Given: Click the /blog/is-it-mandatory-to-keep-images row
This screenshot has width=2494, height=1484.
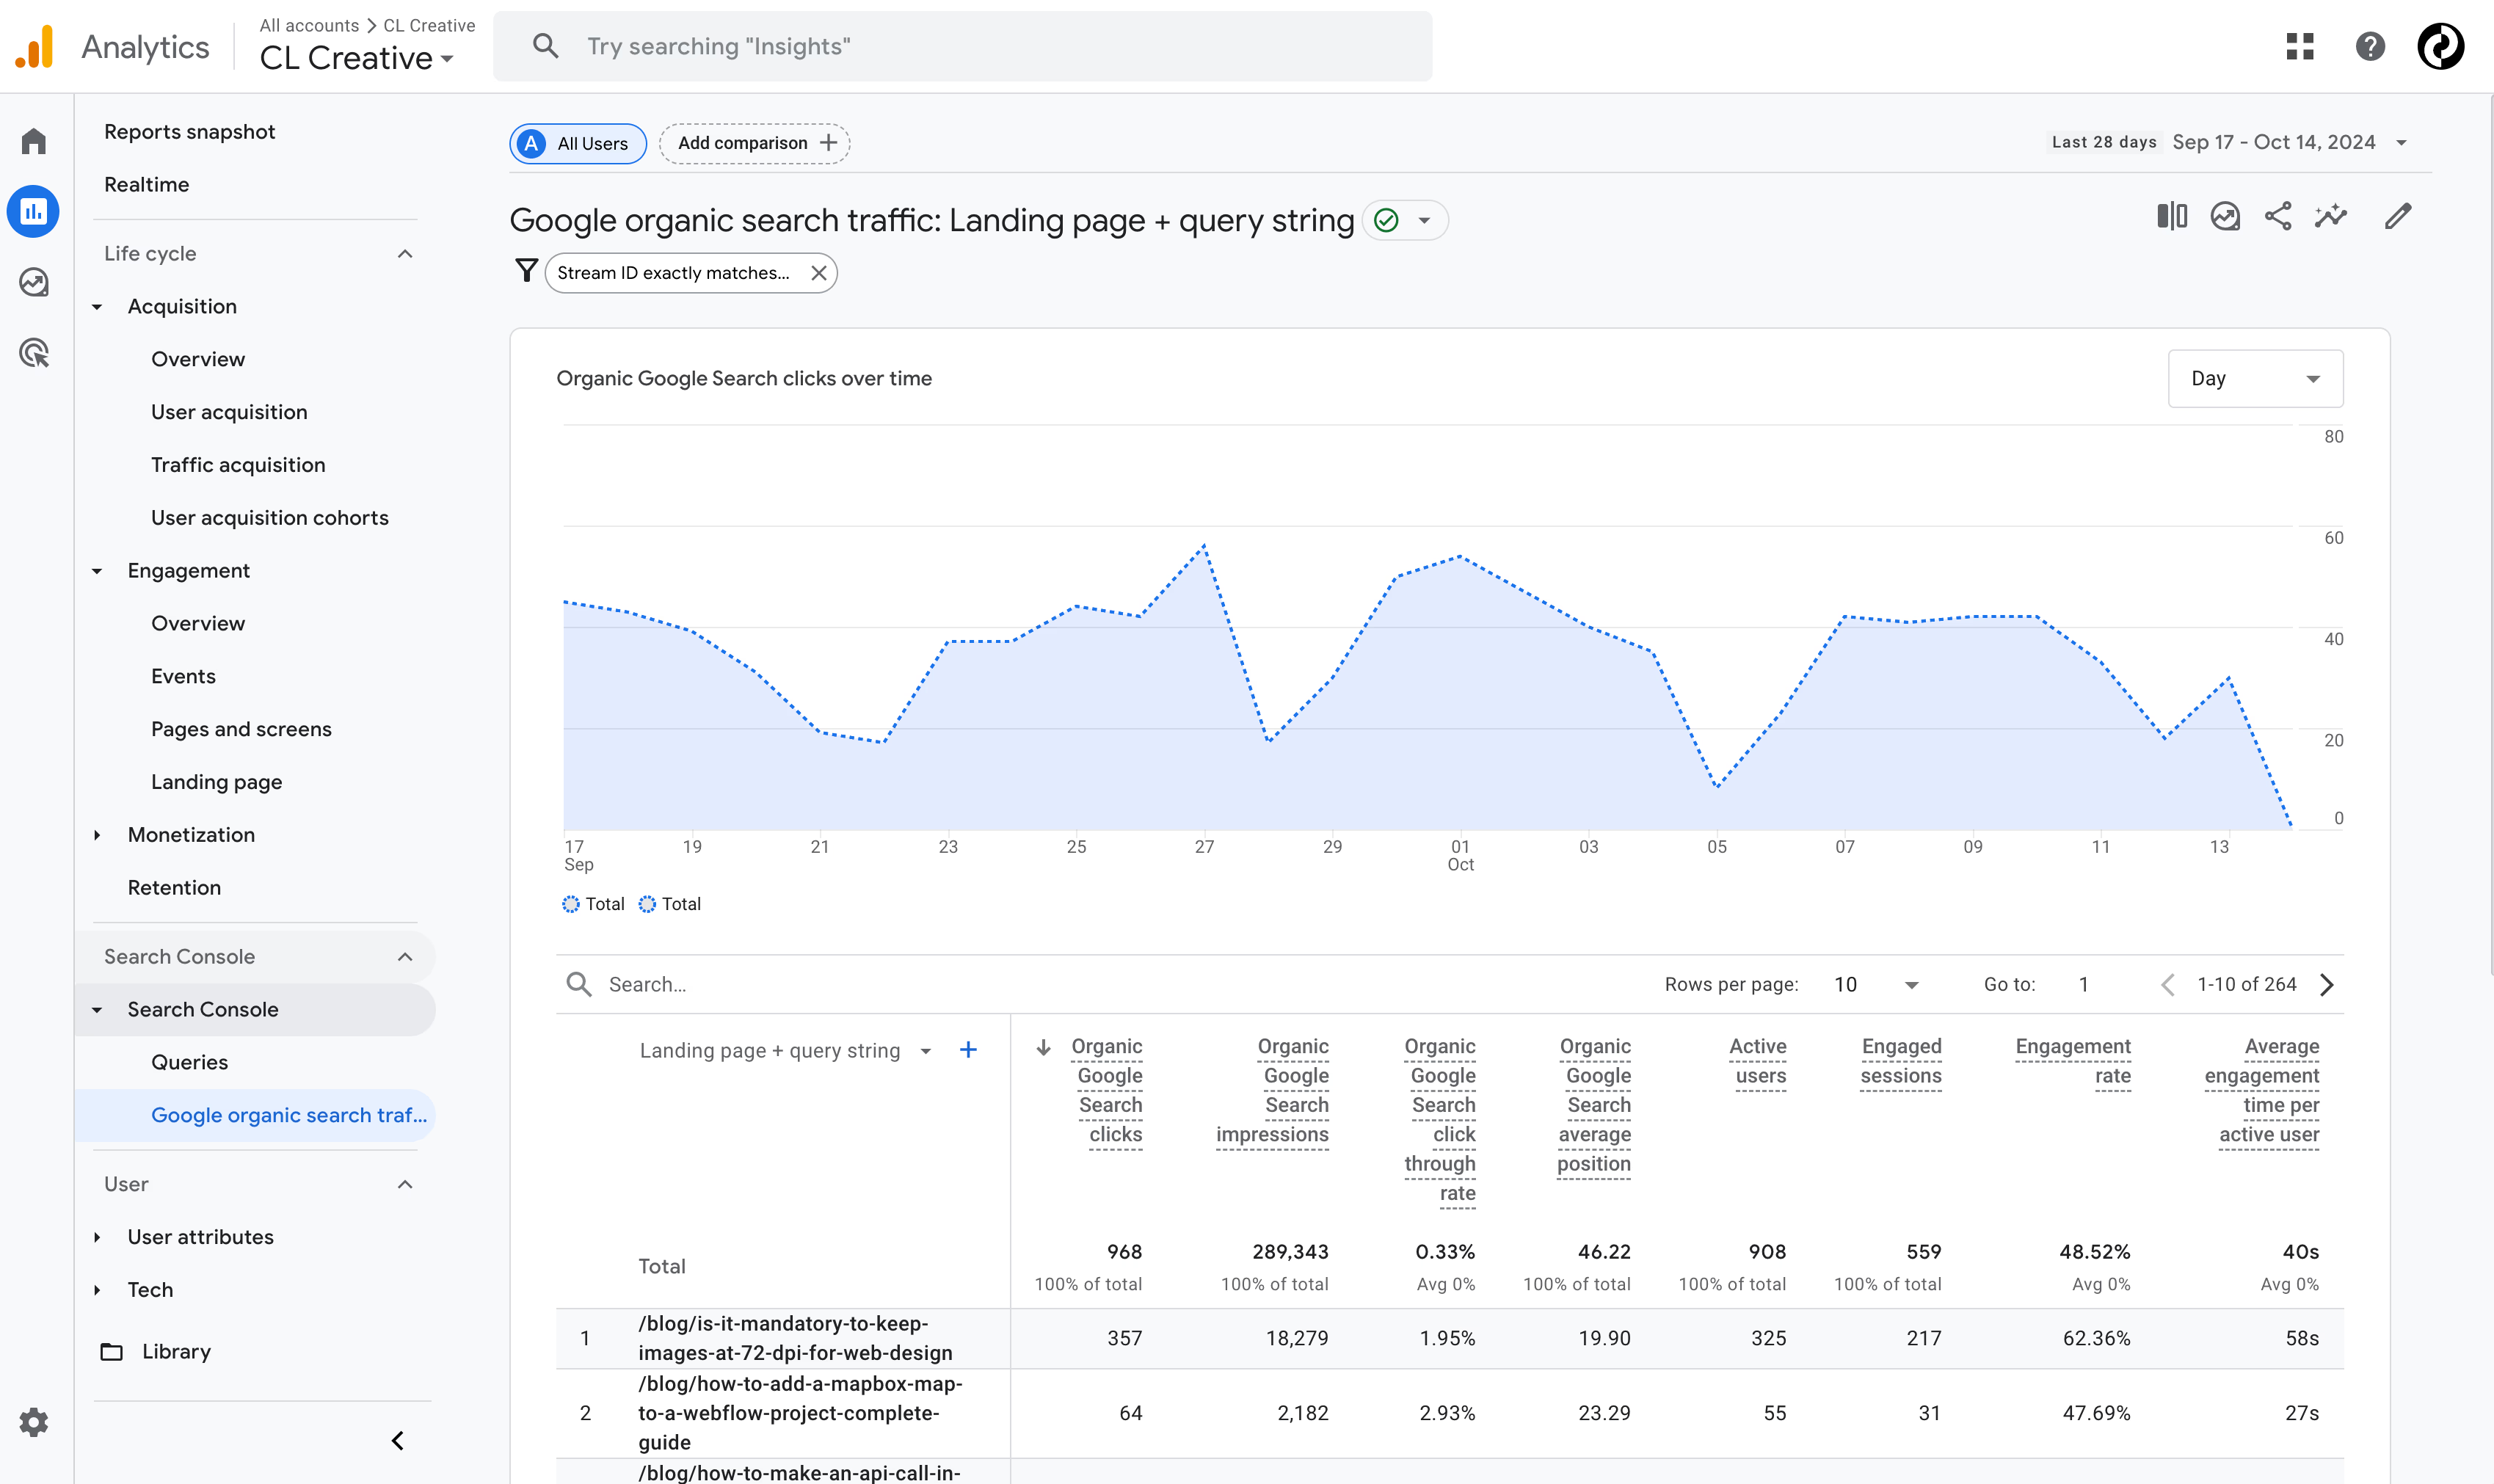Looking at the screenshot, I should click(1449, 1339).
